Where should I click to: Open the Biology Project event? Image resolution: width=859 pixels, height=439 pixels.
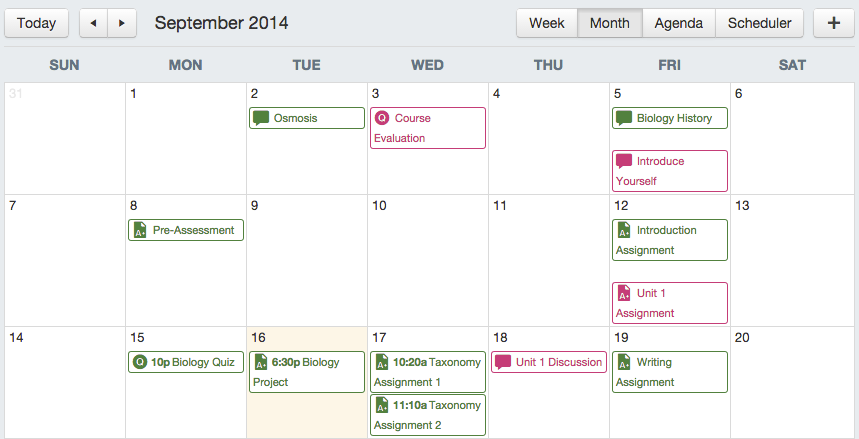click(x=306, y=371)
